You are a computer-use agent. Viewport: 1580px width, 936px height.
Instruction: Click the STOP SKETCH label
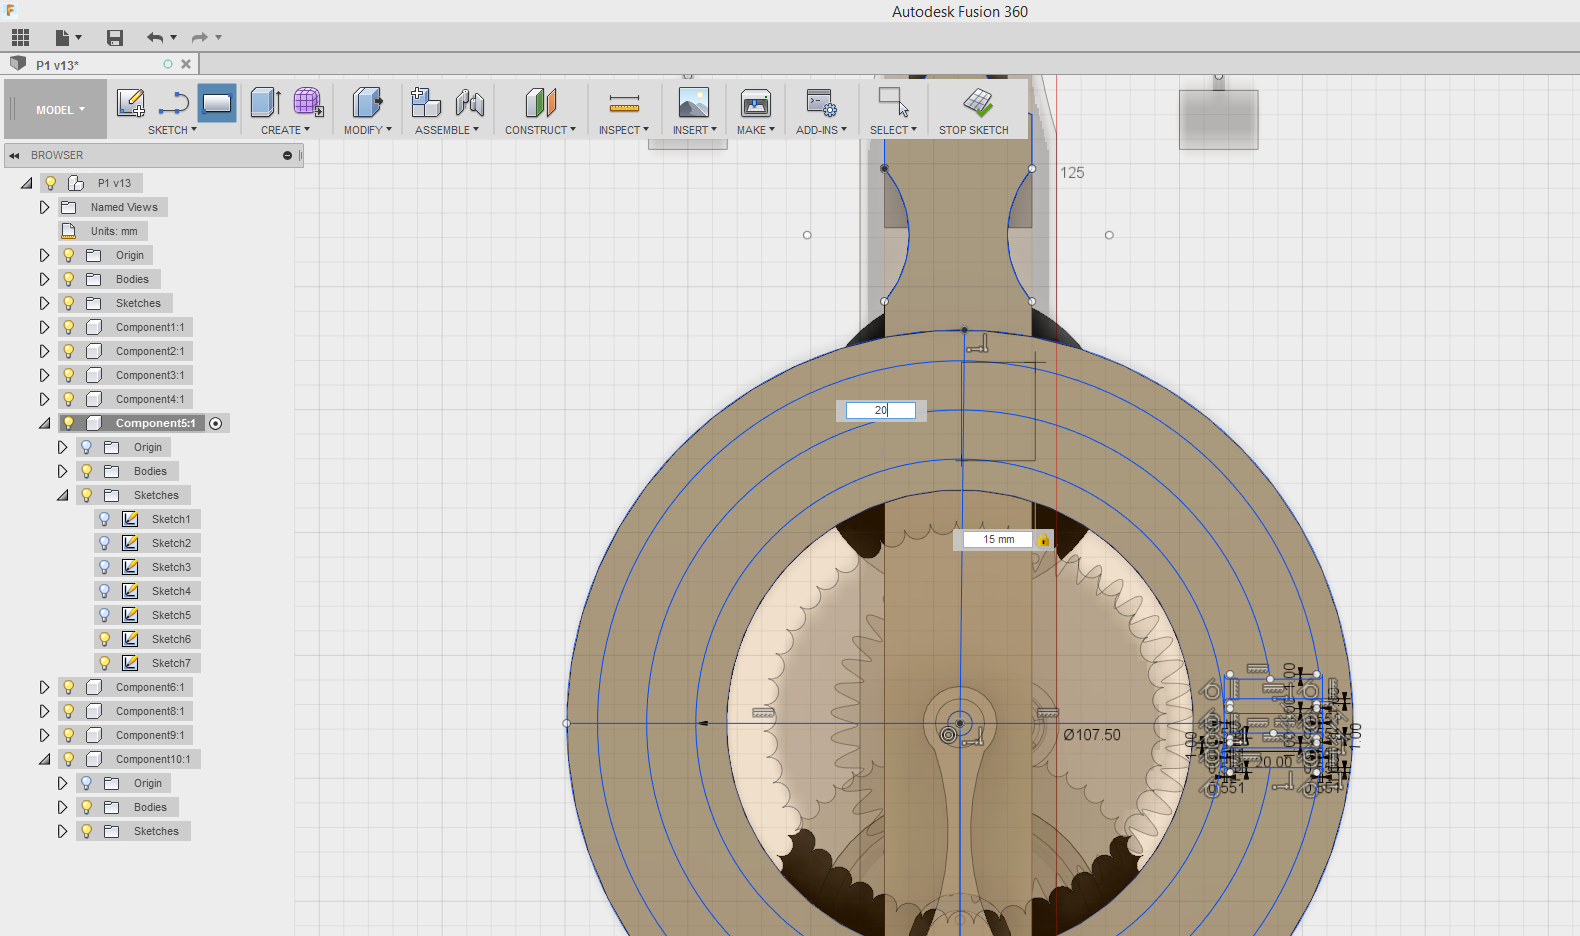[974, 130]
